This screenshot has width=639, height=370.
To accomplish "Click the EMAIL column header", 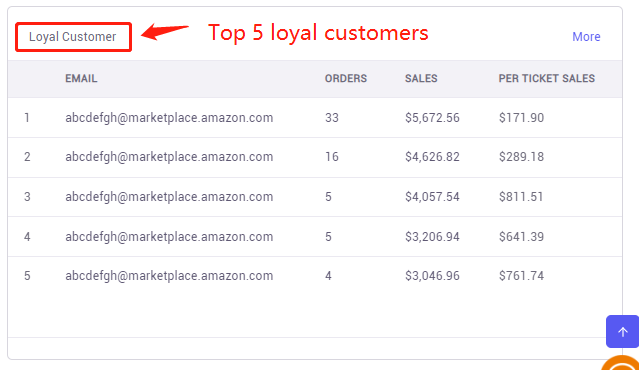I will pyautogui.click(x=81, y=78).
